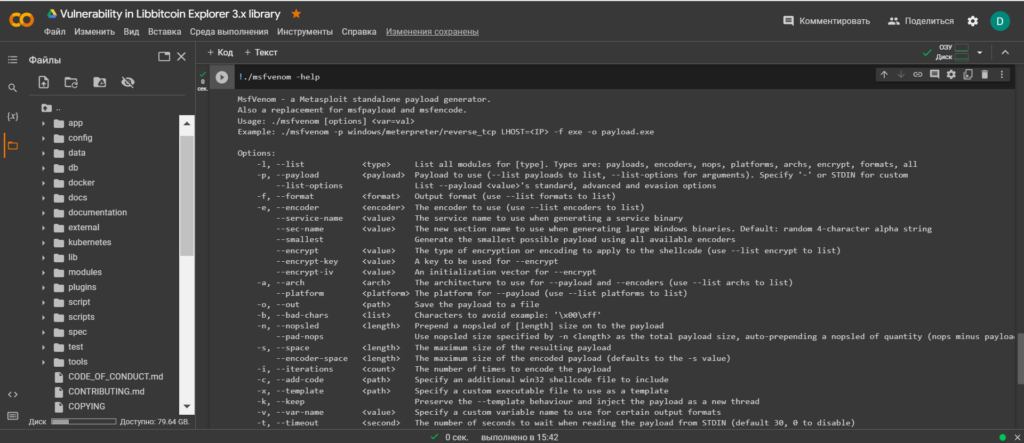
Task: Open the account avatar 'D'
Action: click(999, 21)
